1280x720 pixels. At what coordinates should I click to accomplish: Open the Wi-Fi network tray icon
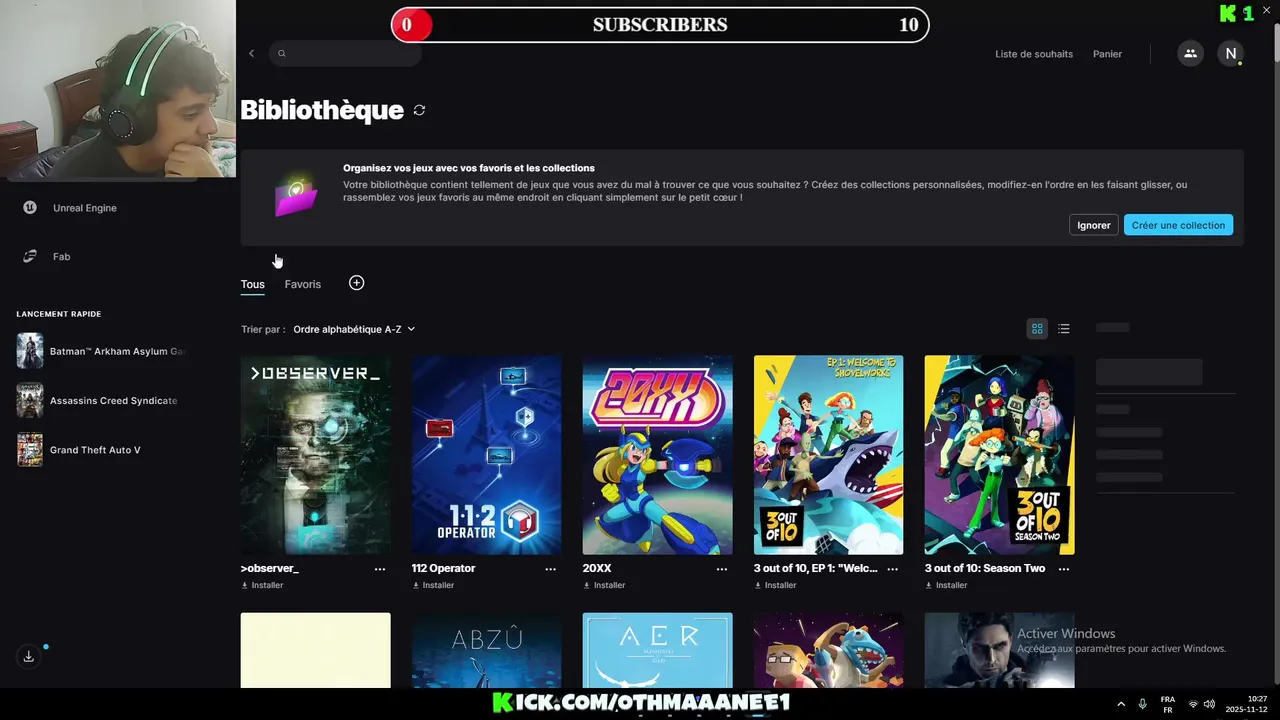tap(1192, 704)
